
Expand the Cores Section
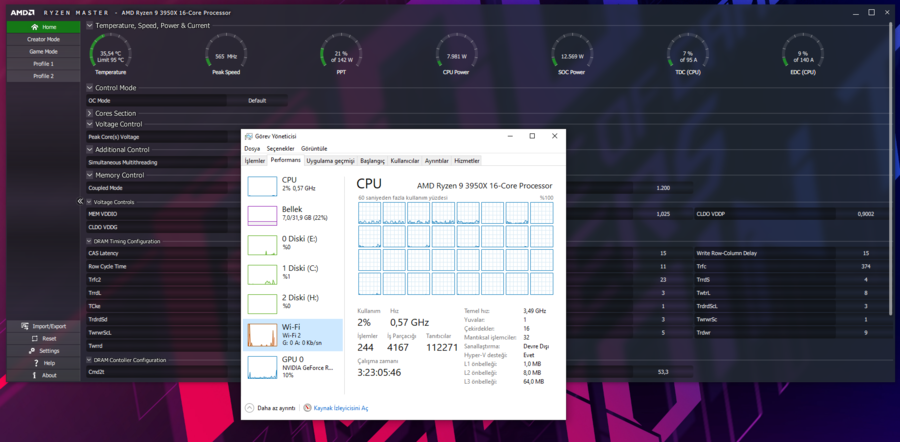(90, 114)
